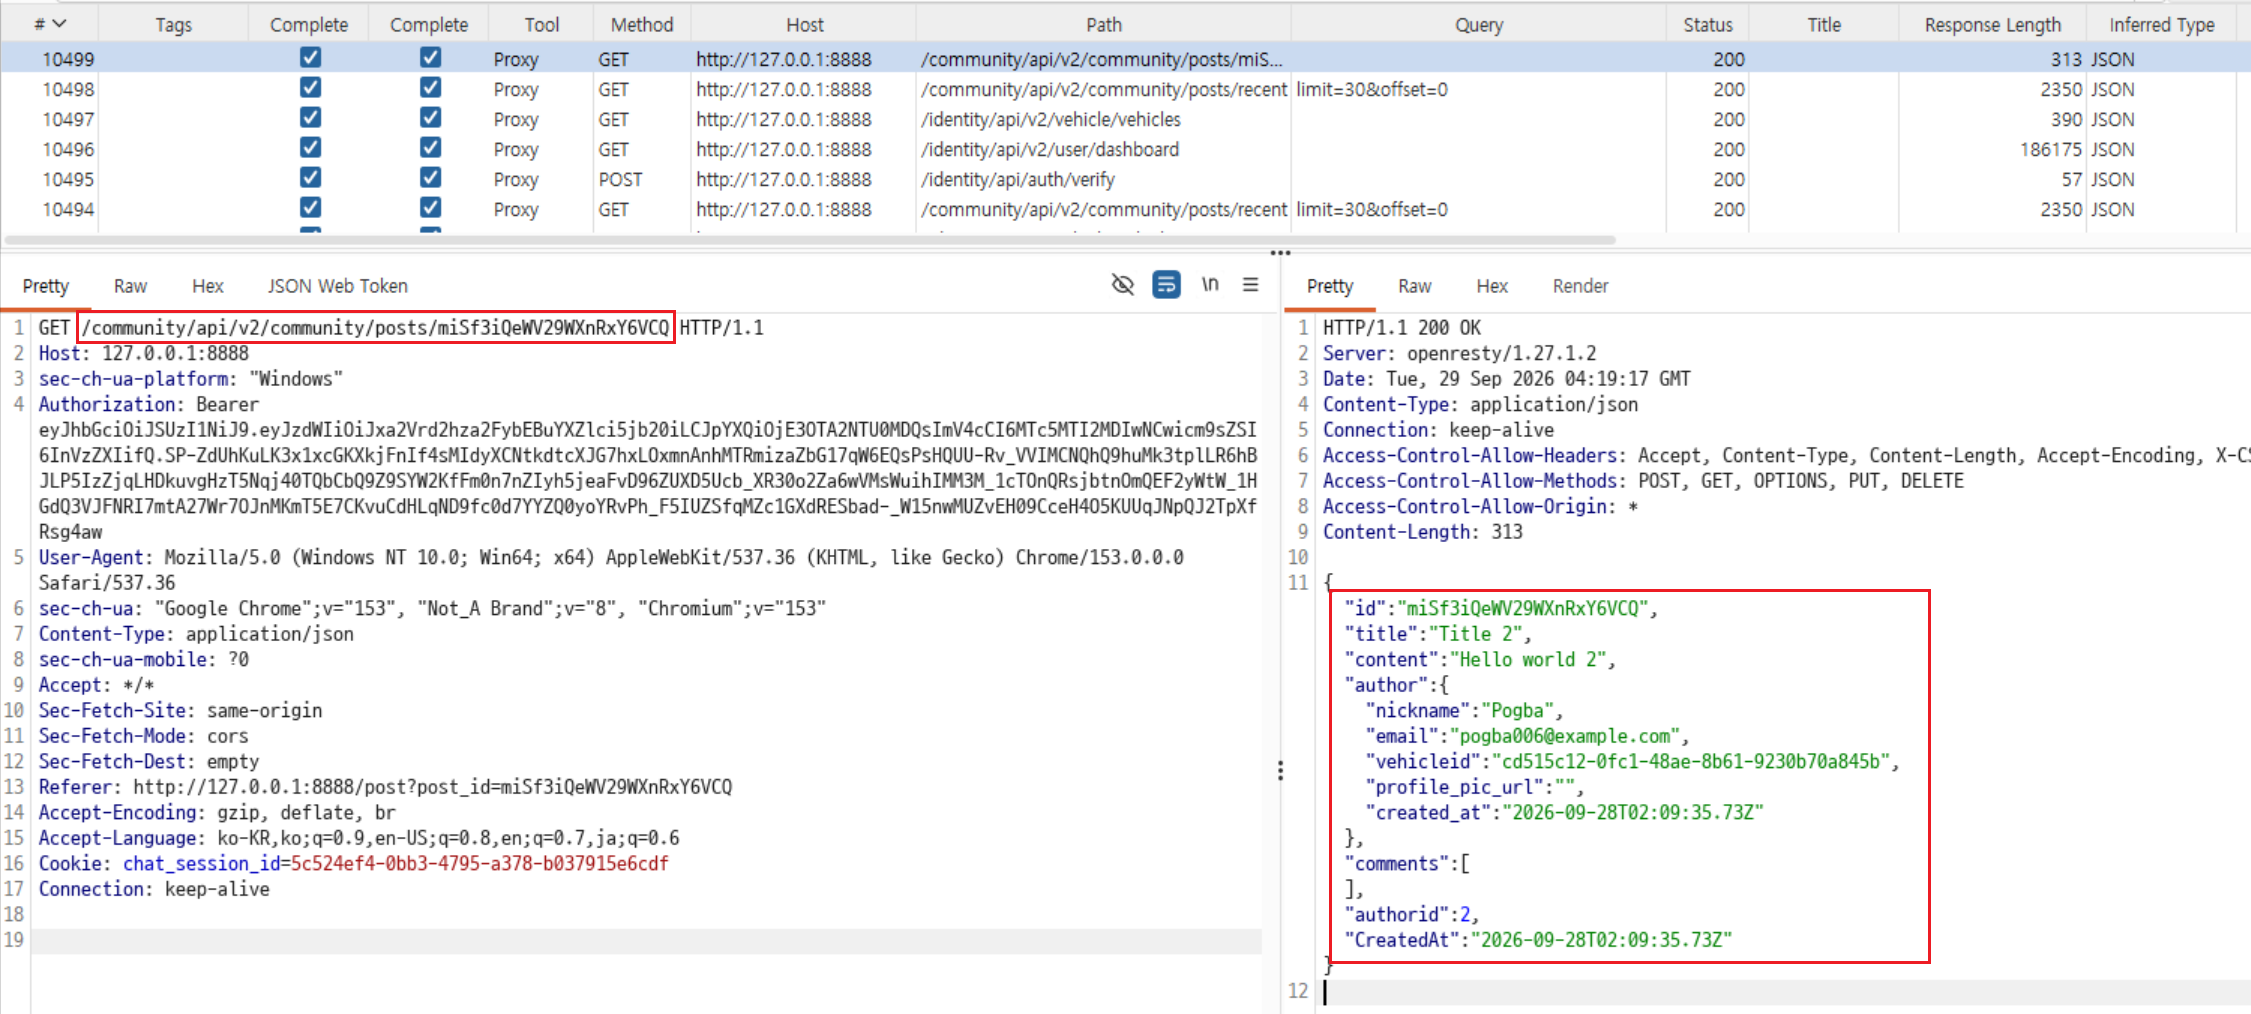This screenshot has height=1014, width=2251.
Task: Switch request view to Raw tab
Action: [130, 286]
